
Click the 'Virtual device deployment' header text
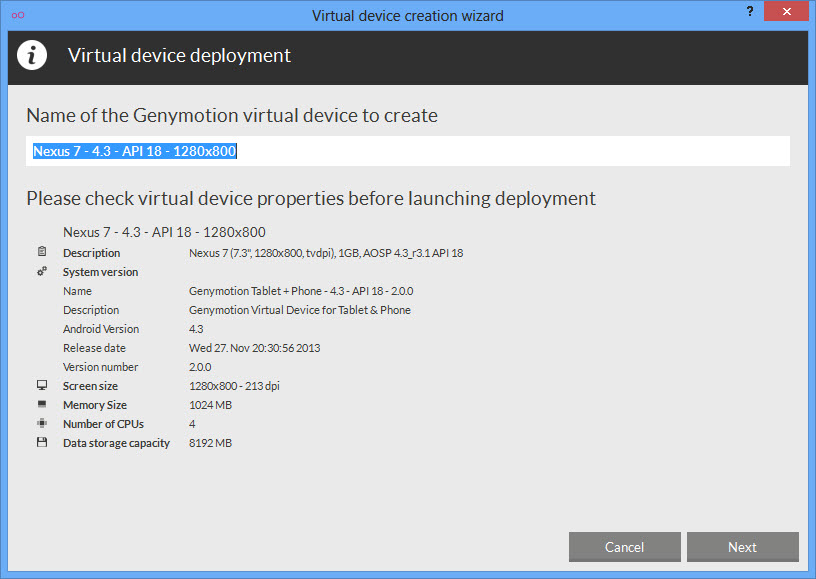click(179, 55)
